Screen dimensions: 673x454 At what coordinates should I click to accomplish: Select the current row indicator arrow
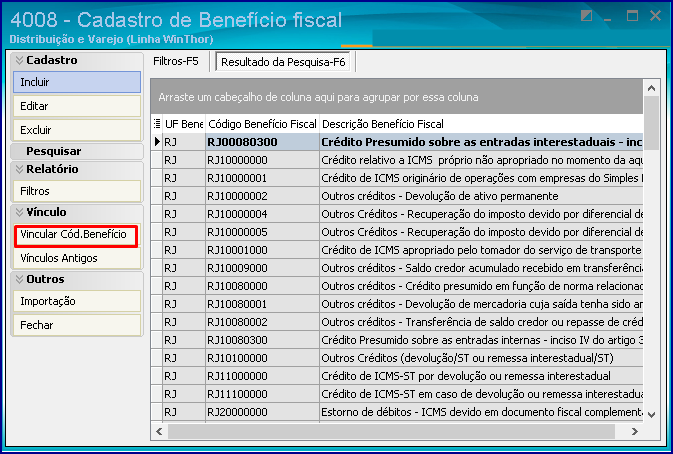157,142
